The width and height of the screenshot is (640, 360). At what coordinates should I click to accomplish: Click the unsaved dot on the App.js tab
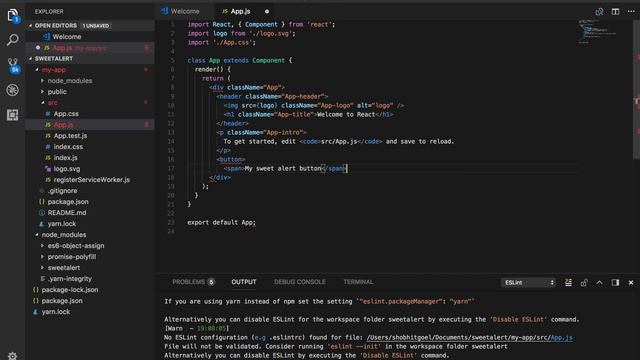[x=267, y=11]
